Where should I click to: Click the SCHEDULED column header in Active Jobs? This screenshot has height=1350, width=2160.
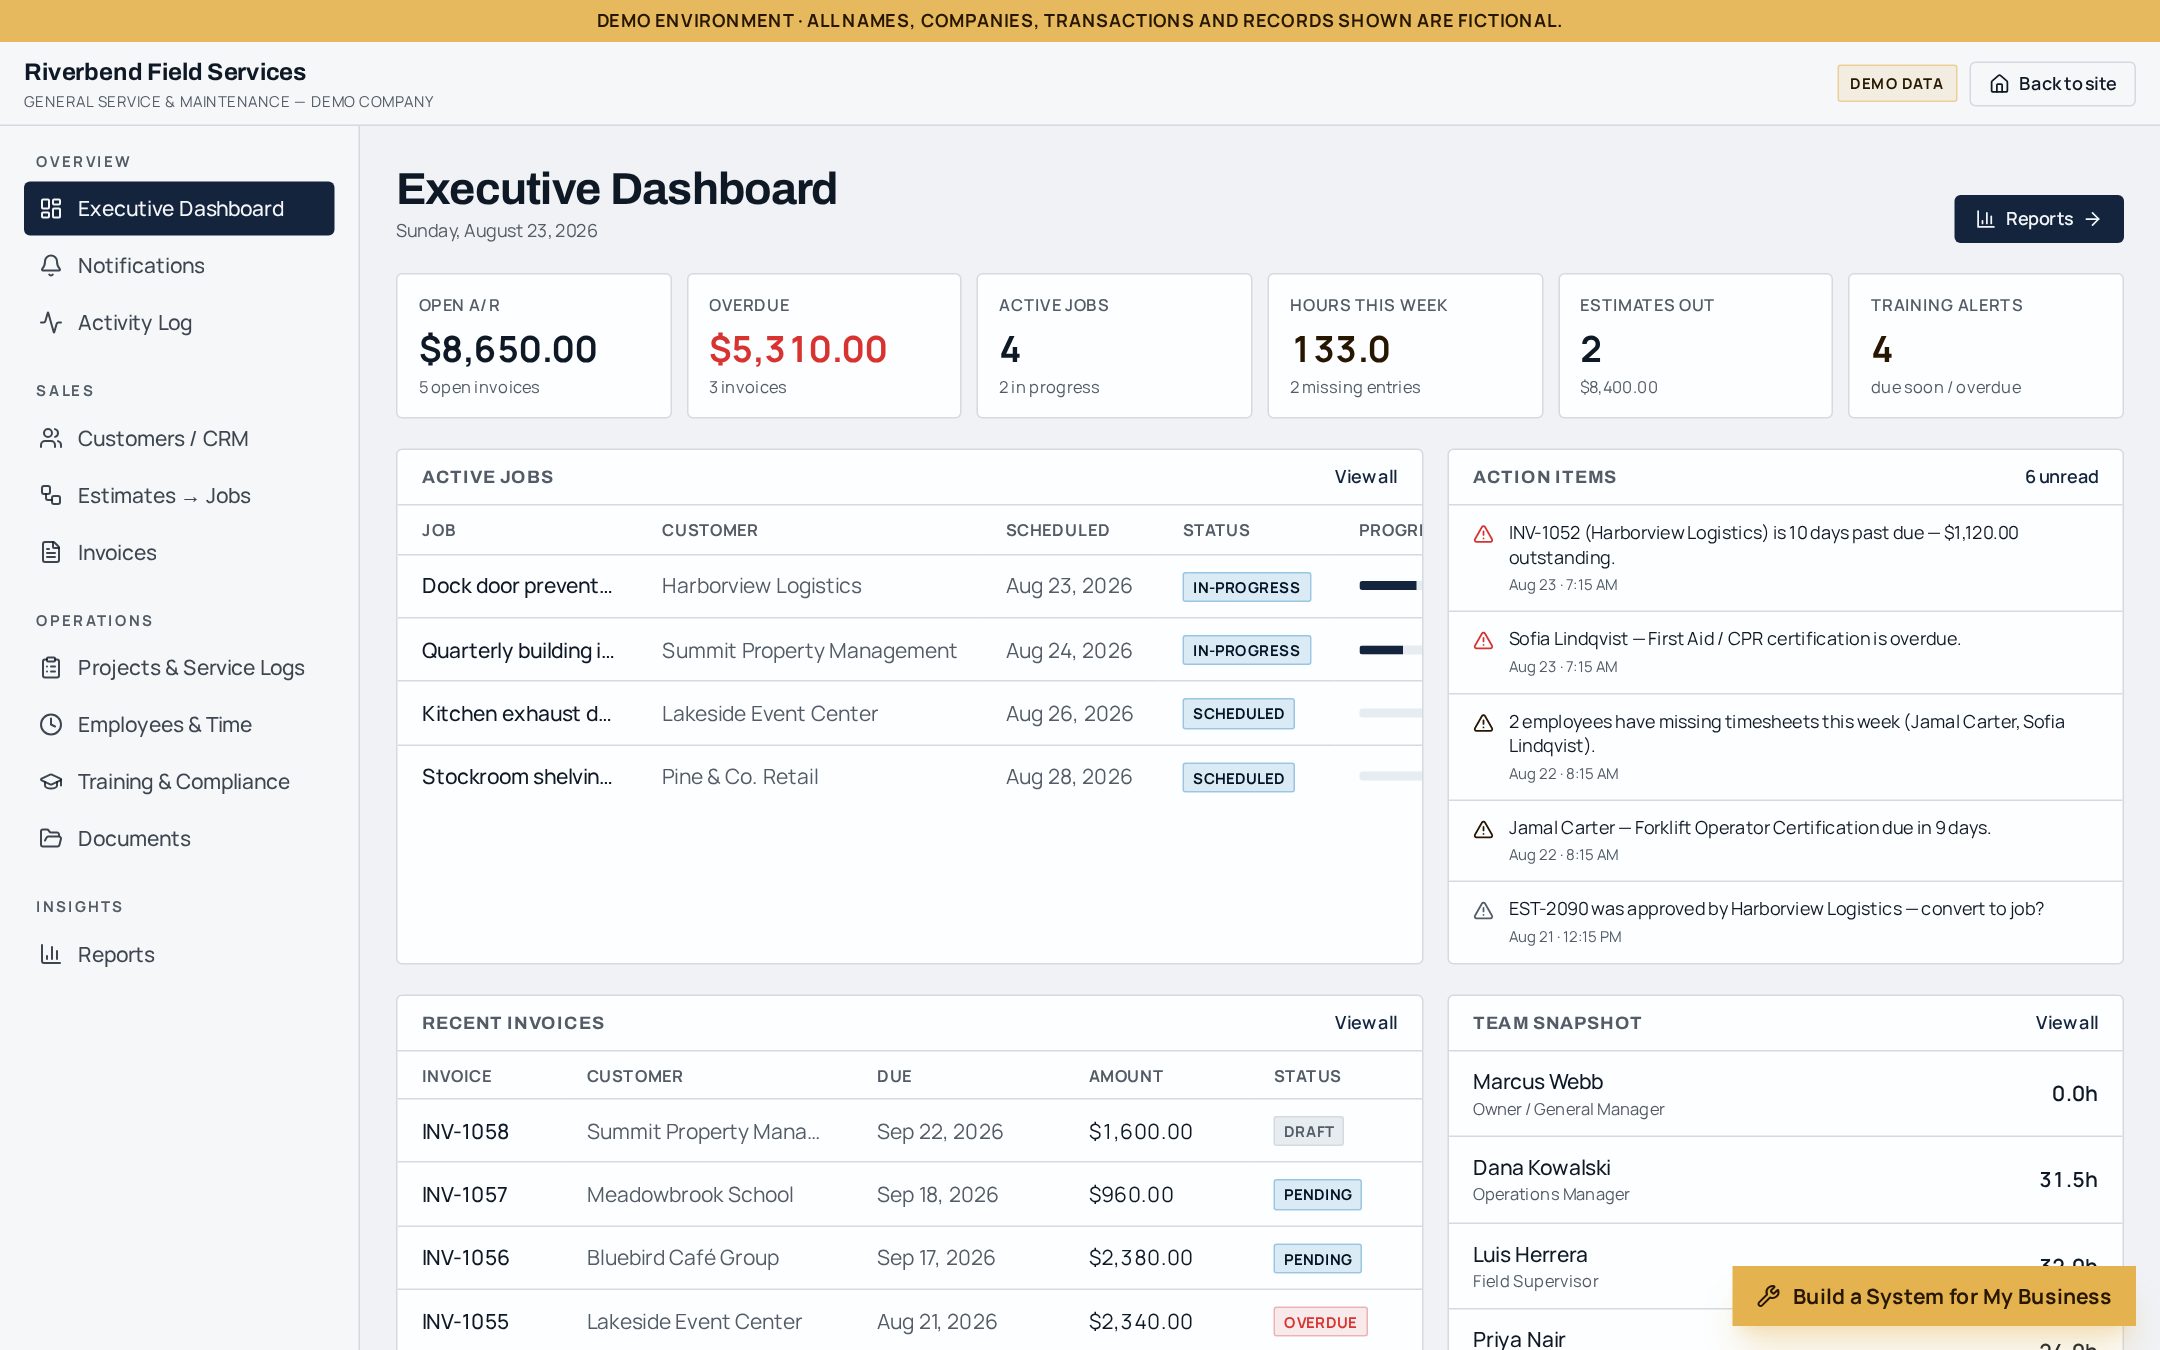coord(1057,530)
